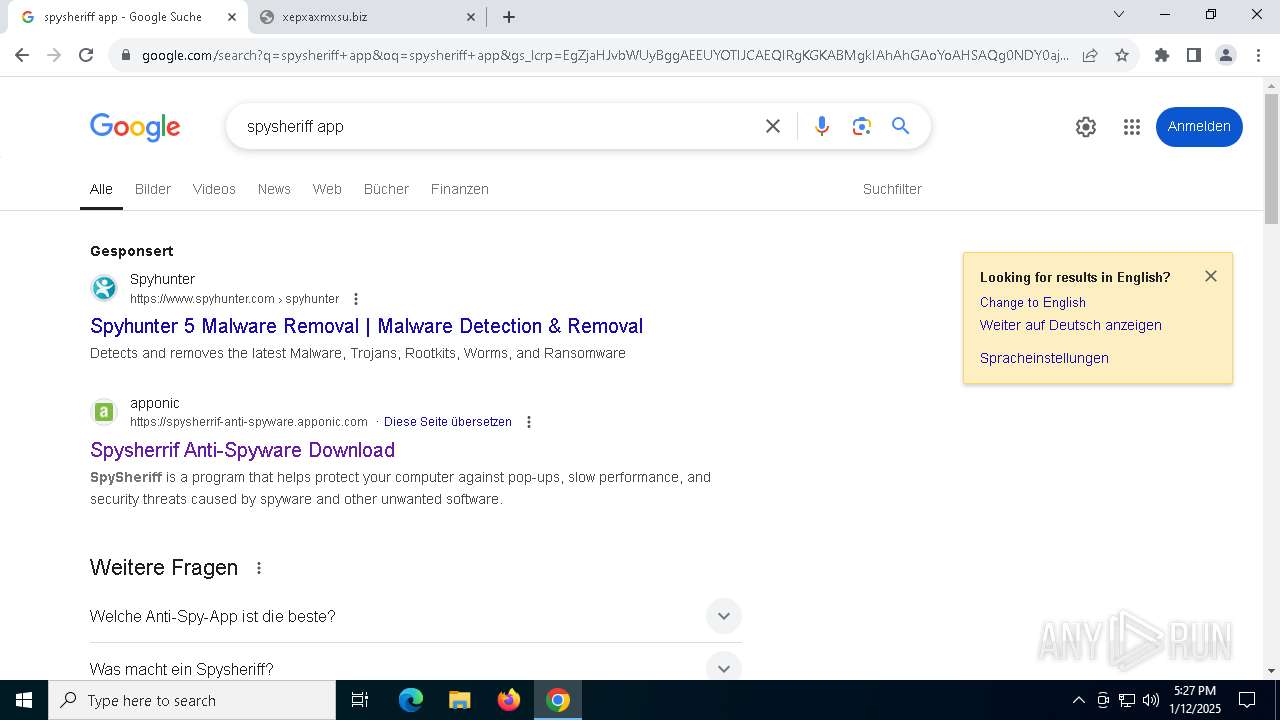The height and width of the screenshot is (720, 1280).
Task: Open the tab search chevron
Action: click(x=1119, y=14)
